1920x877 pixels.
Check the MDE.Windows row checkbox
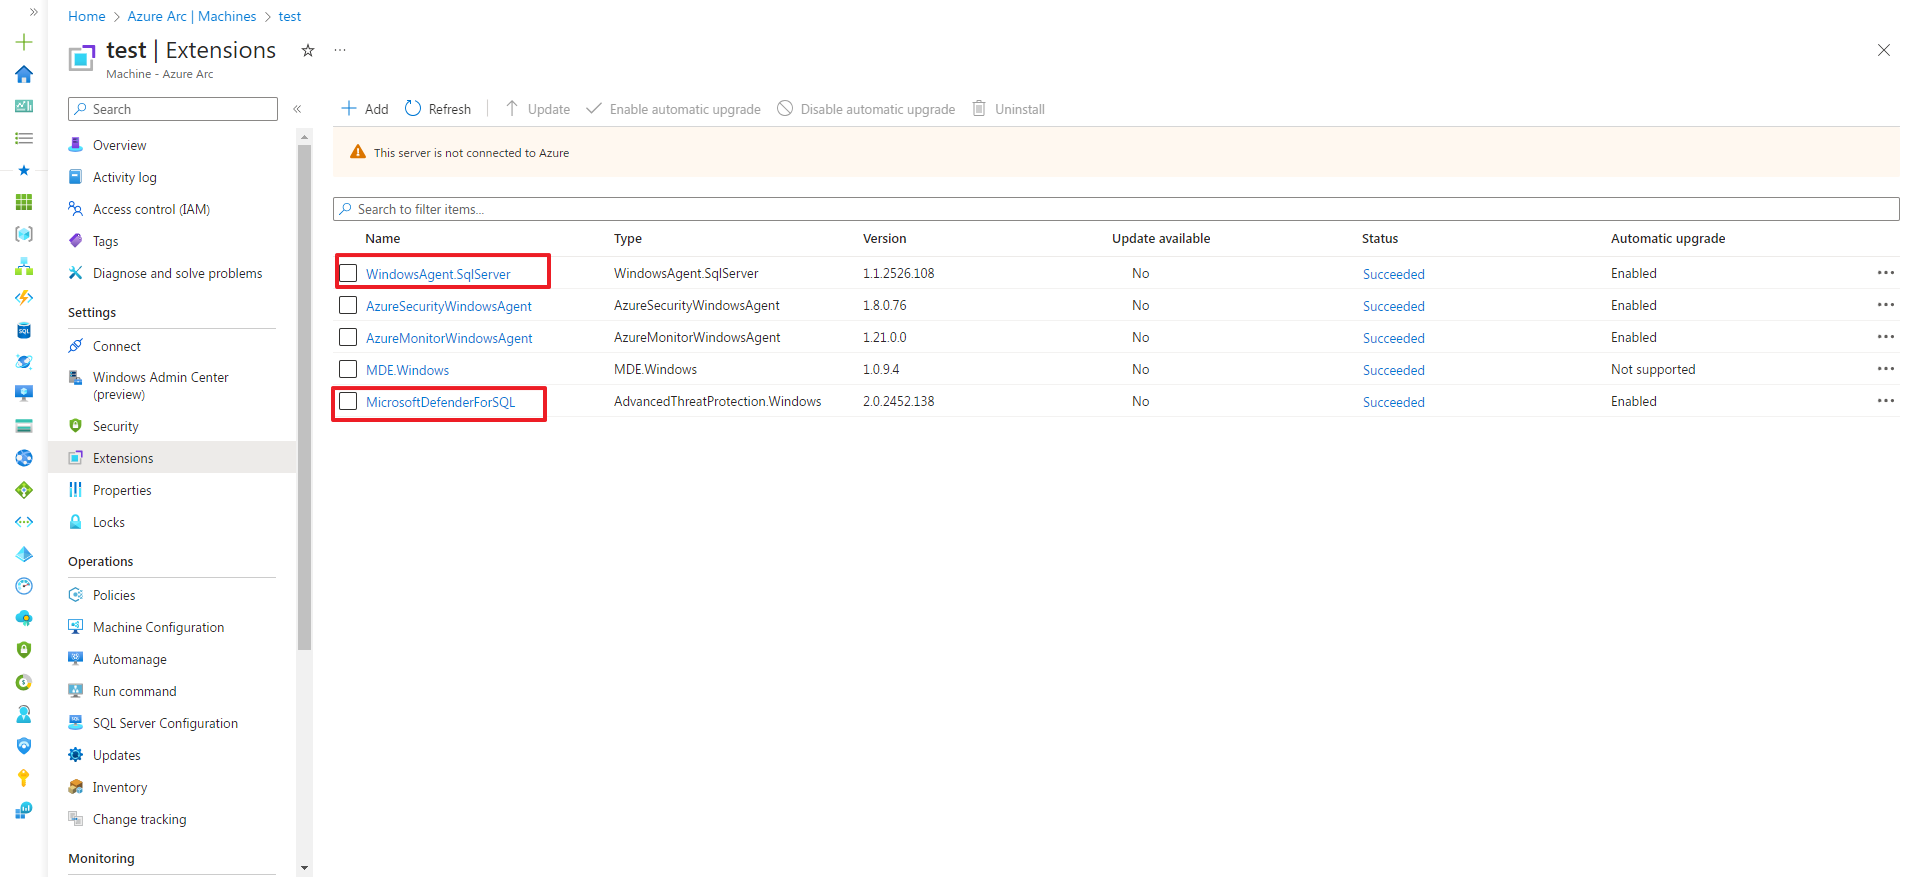tap(348, 369)
